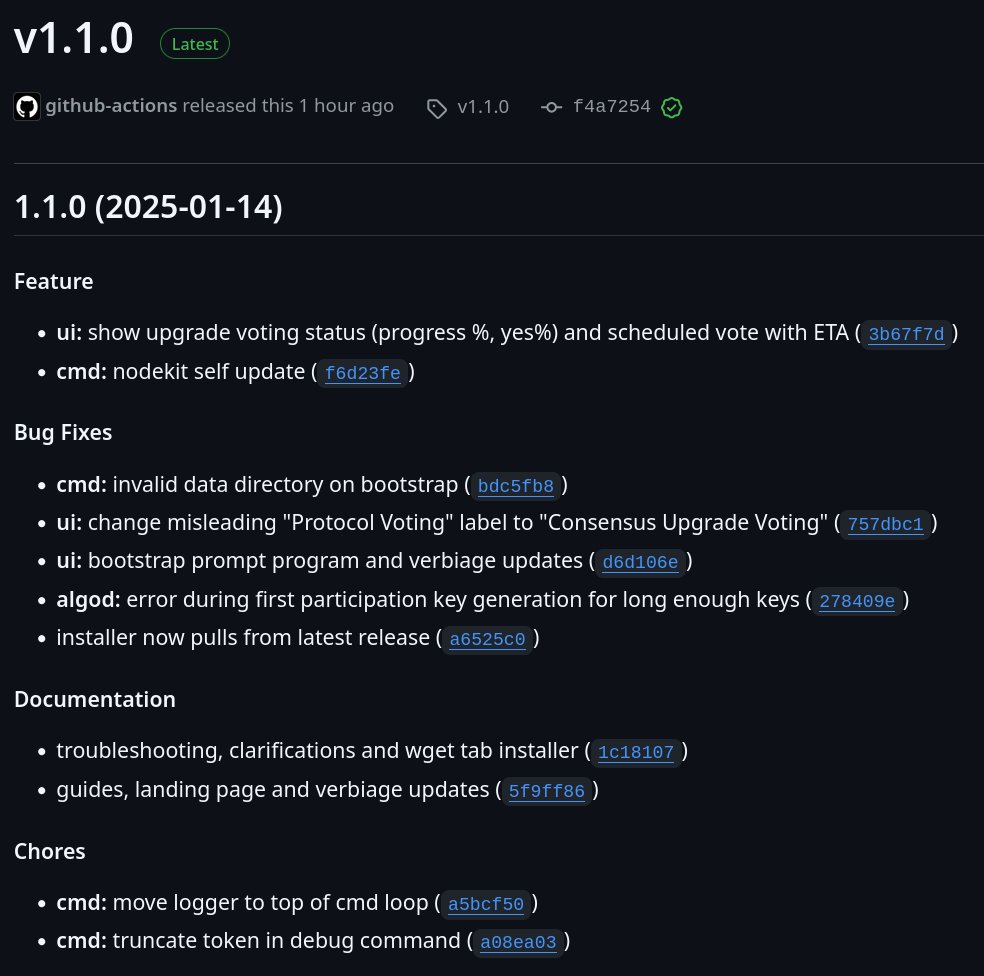This screenshot has width=984, height=976.
Task: Open commit a5bcf50 for logger move
Action: coord(486,904)
